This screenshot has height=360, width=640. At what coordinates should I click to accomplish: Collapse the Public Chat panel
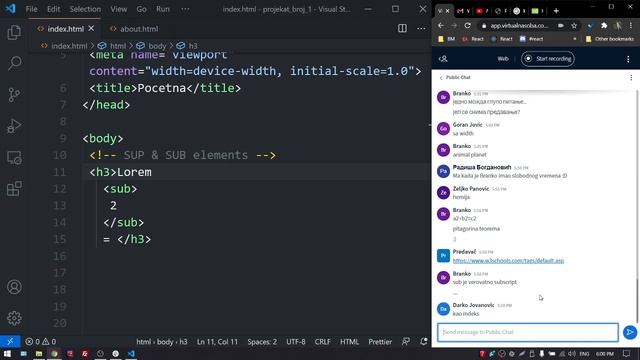(455, 77)
